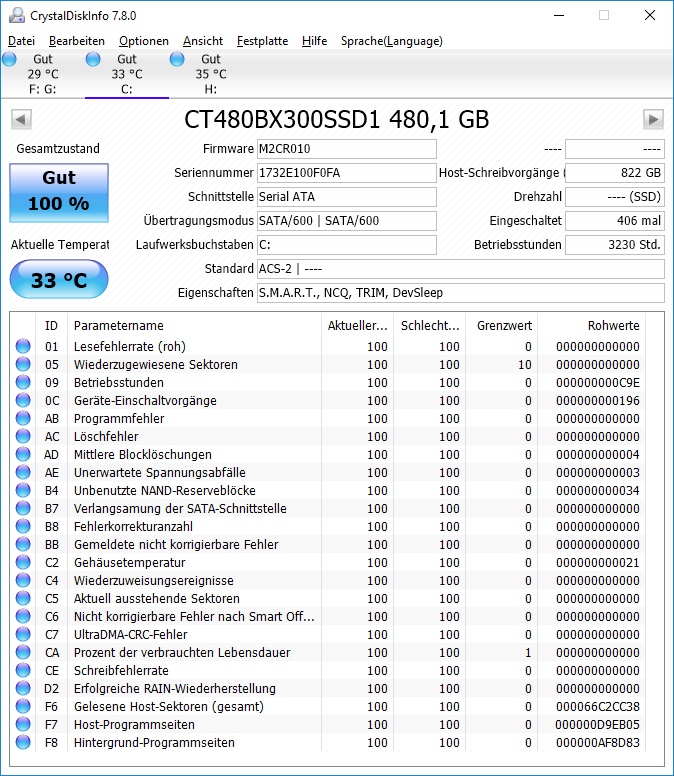Open the Hilfe menu
The height and width of the screenshot is (776, 674).
click(314, 41)
